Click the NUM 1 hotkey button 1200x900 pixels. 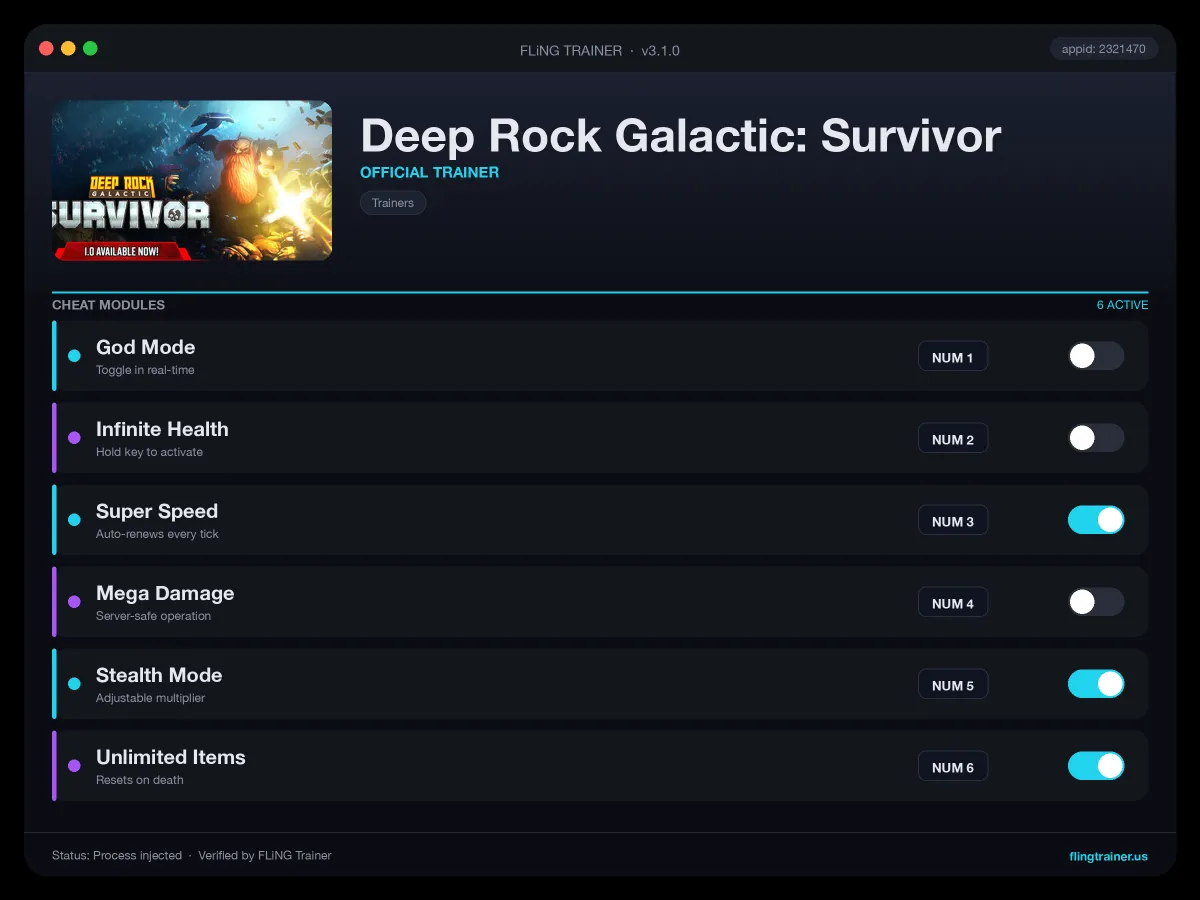(953, 357)
